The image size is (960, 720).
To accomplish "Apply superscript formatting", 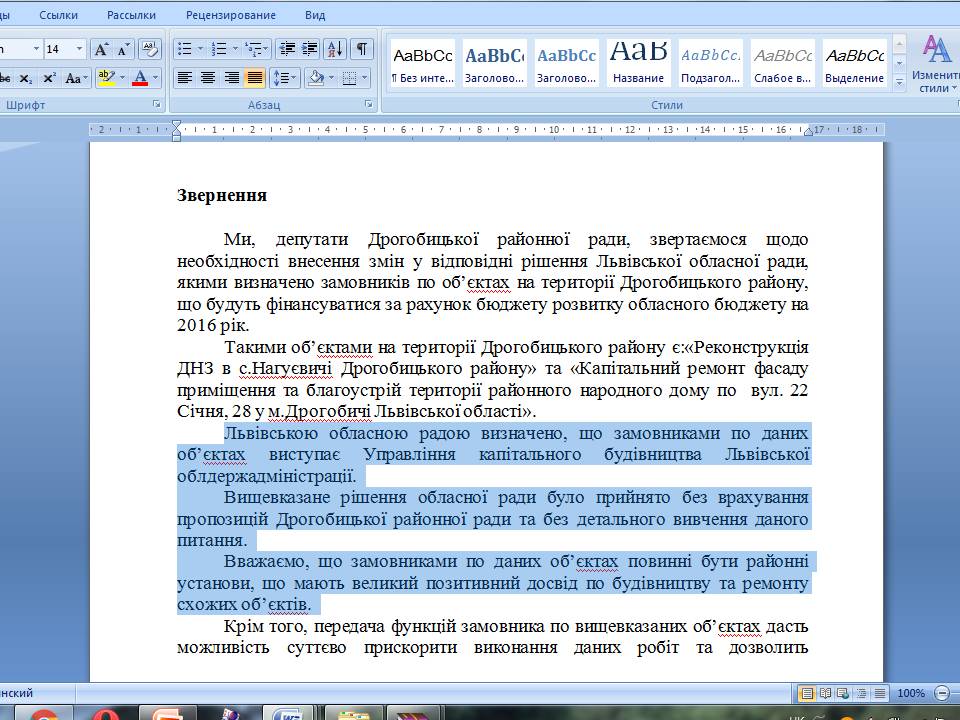I will pos(49,78).
